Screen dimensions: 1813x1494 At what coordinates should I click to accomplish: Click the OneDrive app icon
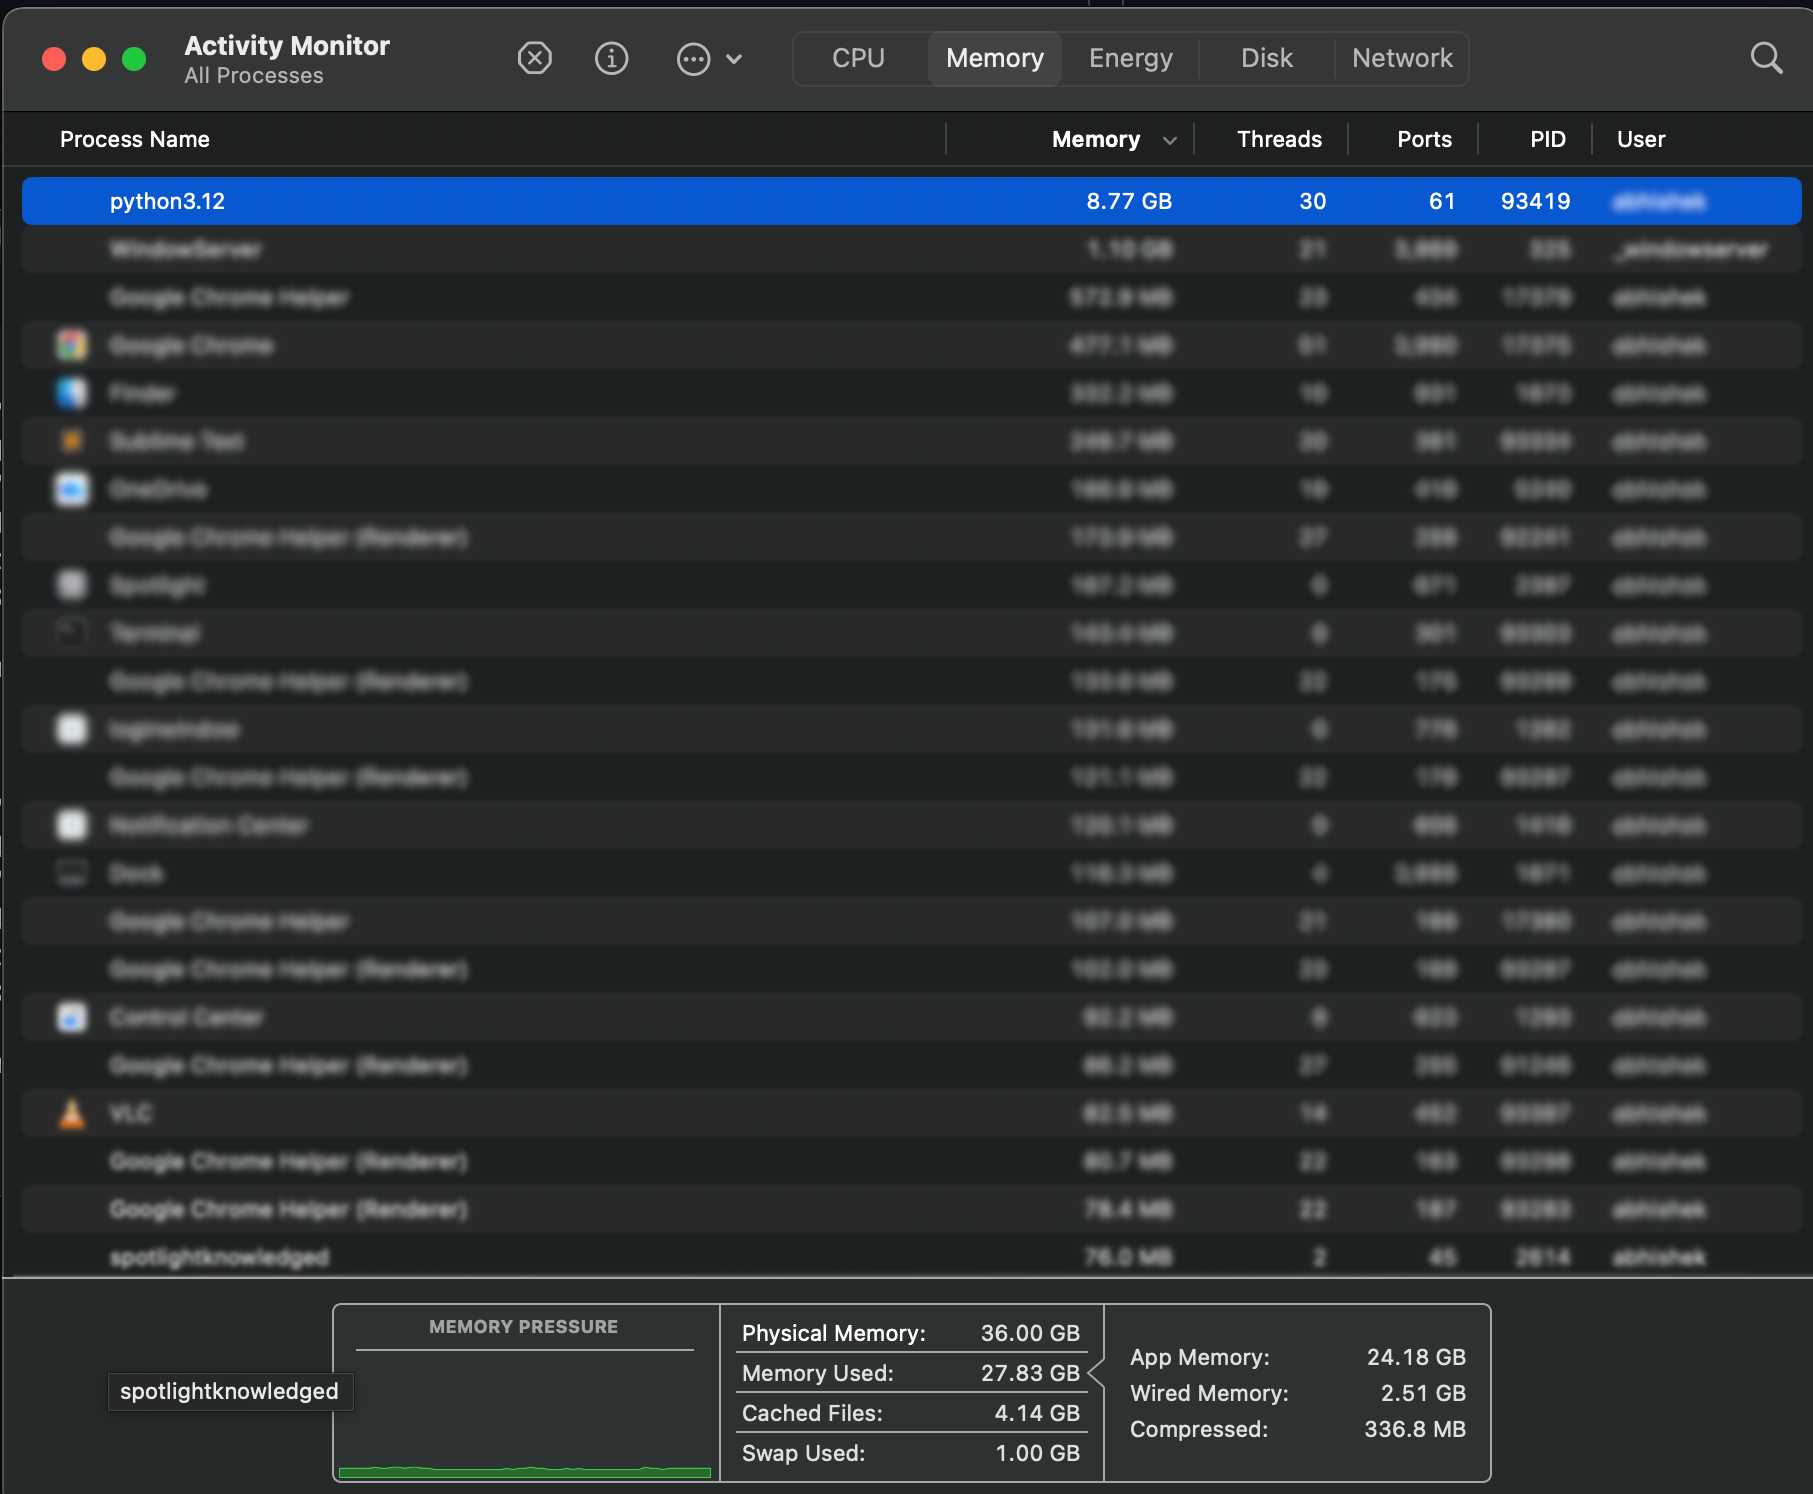pos(72,489)
